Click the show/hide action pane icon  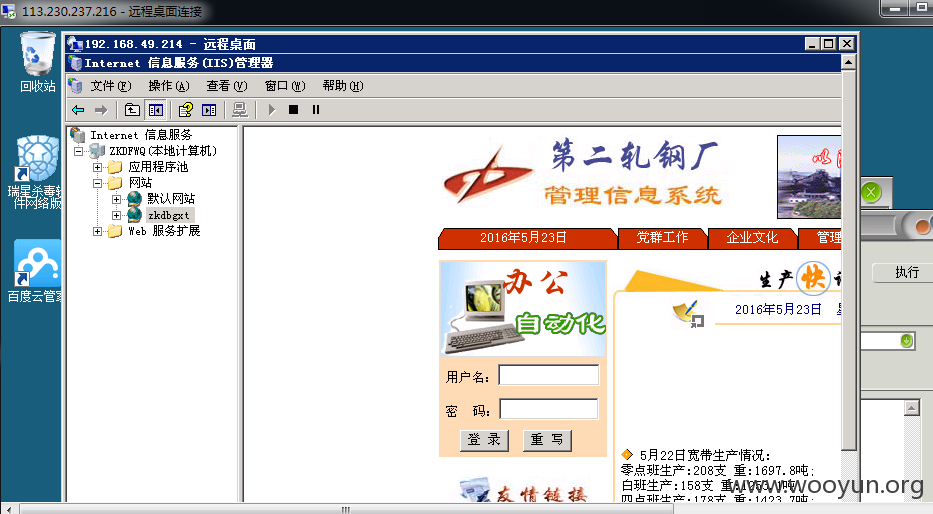tap(209, 109)
